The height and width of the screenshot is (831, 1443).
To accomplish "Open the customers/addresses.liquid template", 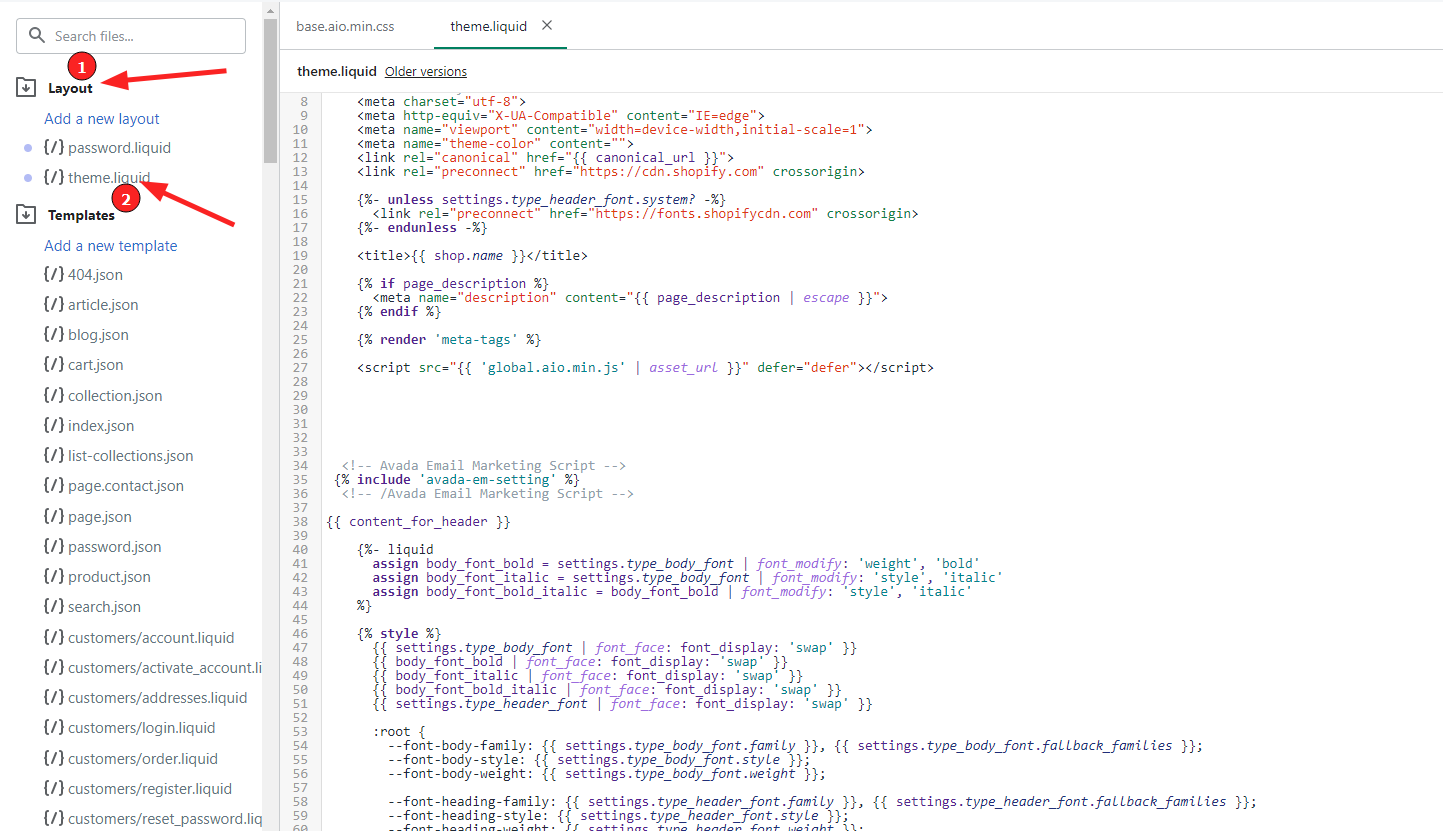I will [x=158, y=697].
